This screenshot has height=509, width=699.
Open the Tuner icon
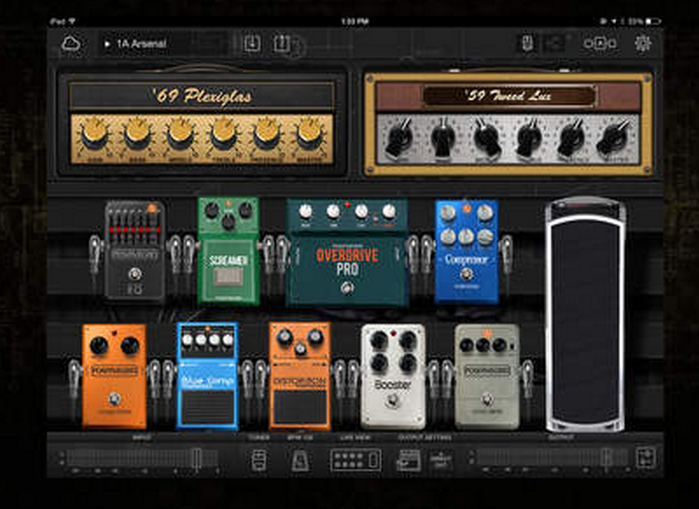(x=259, y=460)
